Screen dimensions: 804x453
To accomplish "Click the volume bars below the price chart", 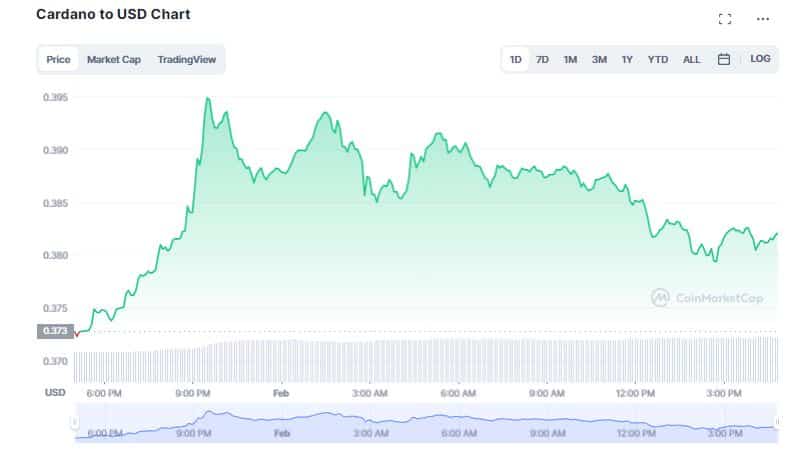I will pos(426,361).
